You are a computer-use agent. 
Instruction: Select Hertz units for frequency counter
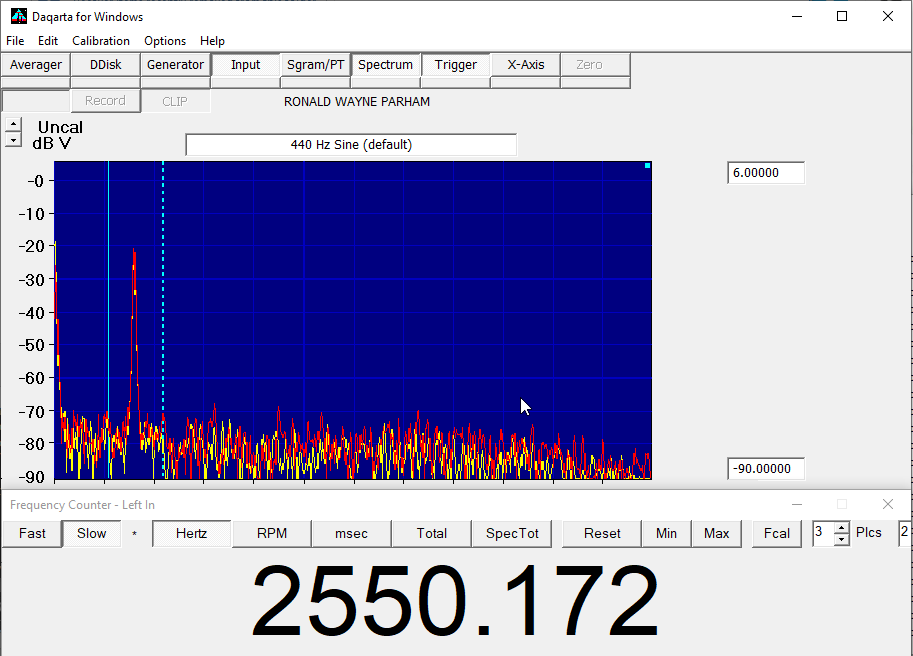pos(191,533)
